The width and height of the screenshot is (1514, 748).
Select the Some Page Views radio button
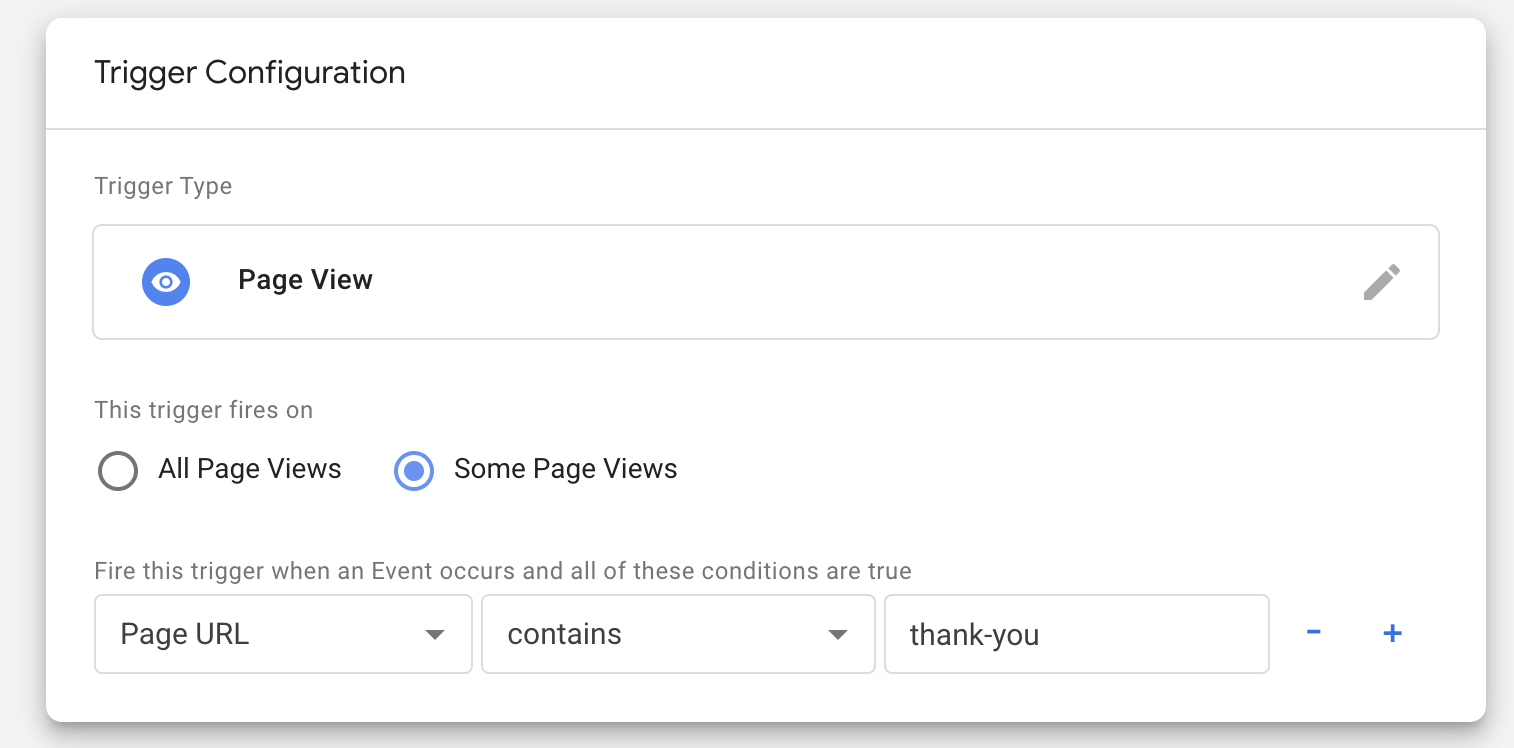[414, 471]
